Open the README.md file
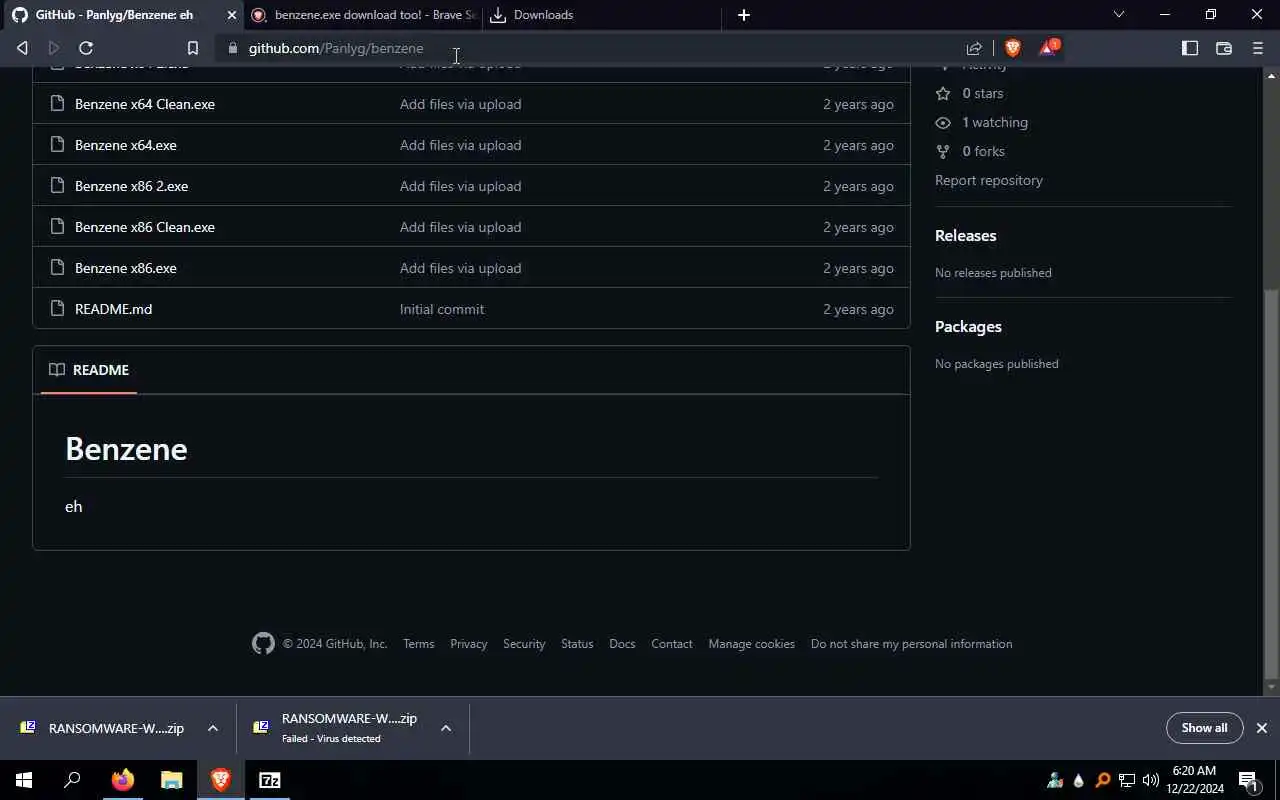Screen dimensions: 1280x800 pos(114,309)
